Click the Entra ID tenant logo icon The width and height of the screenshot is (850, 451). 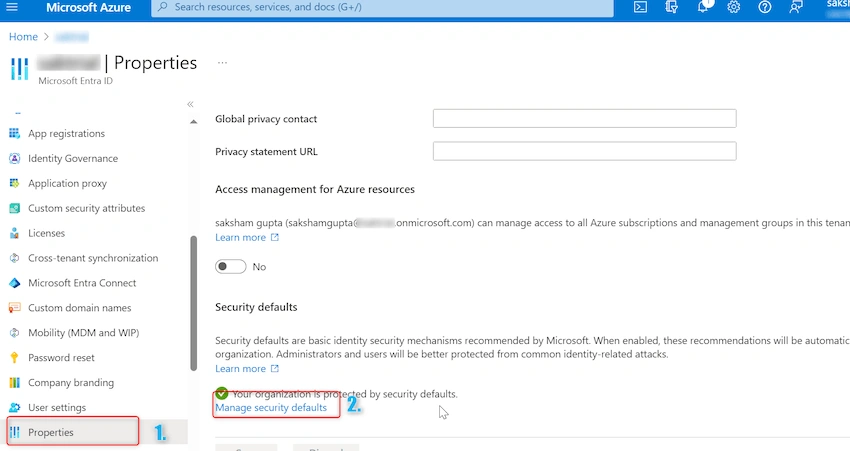pyautogui.click(x=20, y=69)
